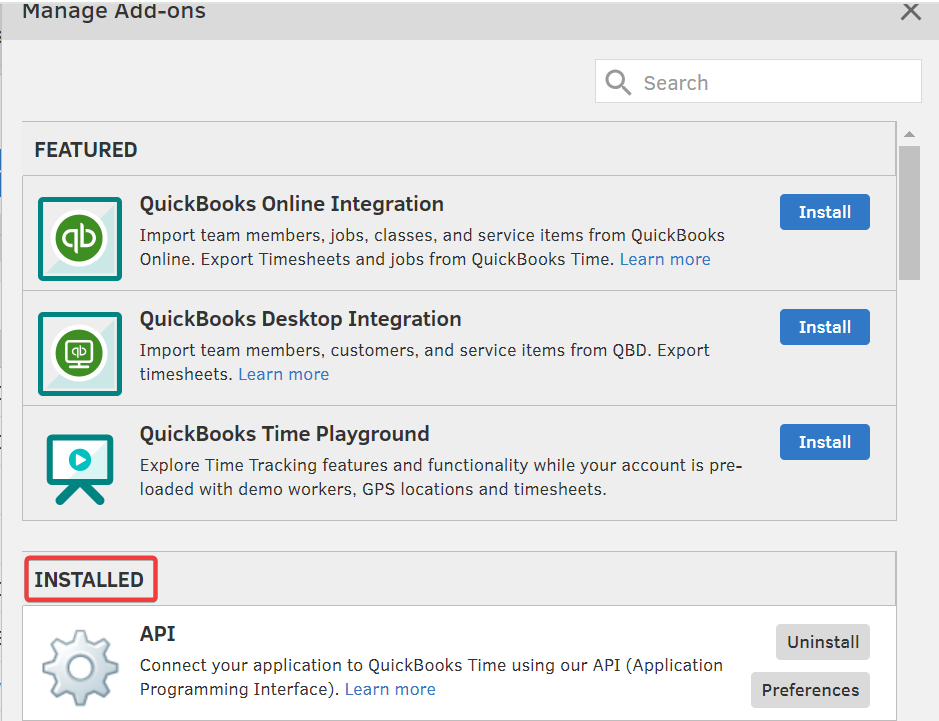939x721 pixels.
Task: Install the QuickBooks Desktop Integration add-on
Action: tap(824, 327)
